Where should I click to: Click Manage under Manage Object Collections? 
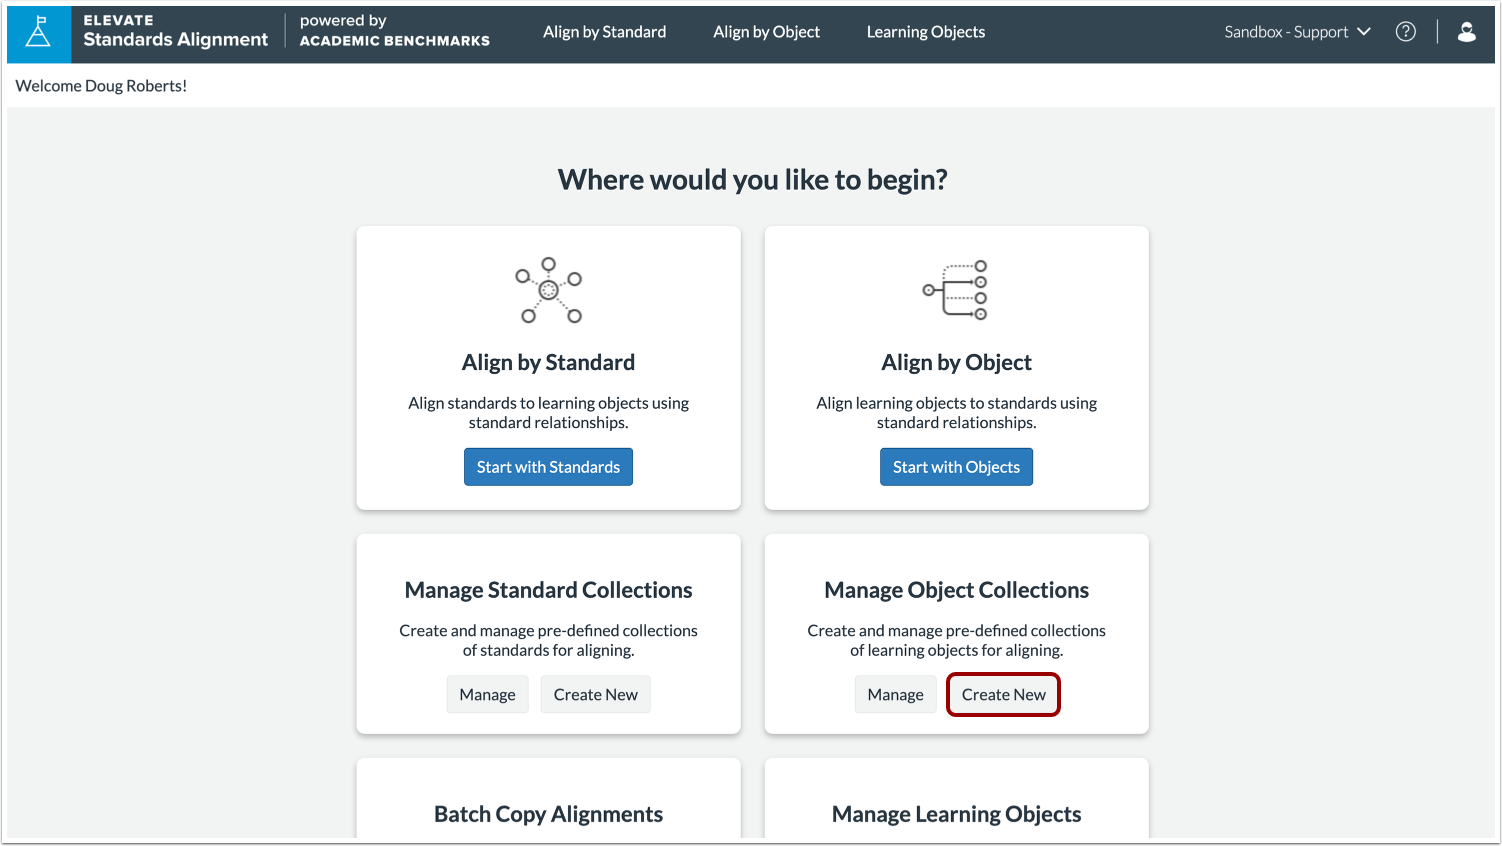(x=895, y=695)
